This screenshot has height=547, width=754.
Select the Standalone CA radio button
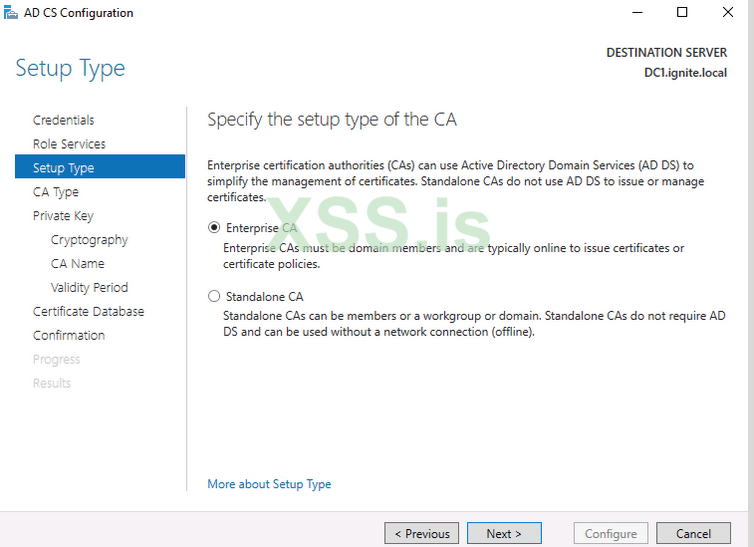click(214, 297)
